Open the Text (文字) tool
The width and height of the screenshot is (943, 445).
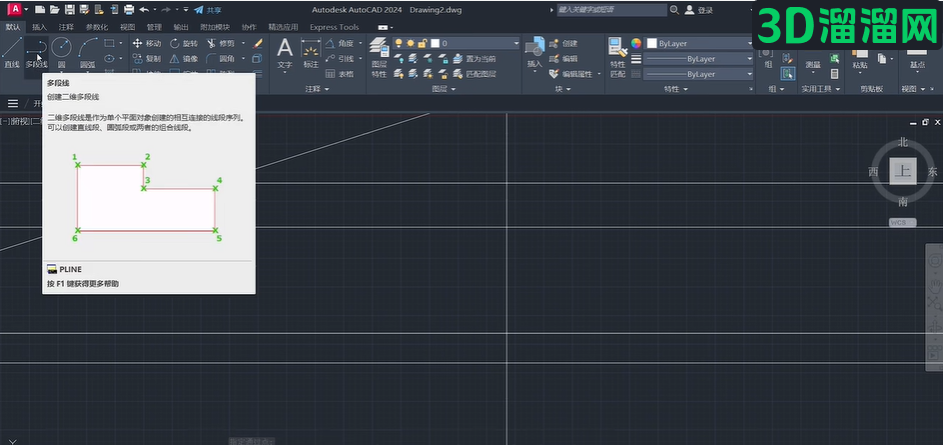(284, 53)
